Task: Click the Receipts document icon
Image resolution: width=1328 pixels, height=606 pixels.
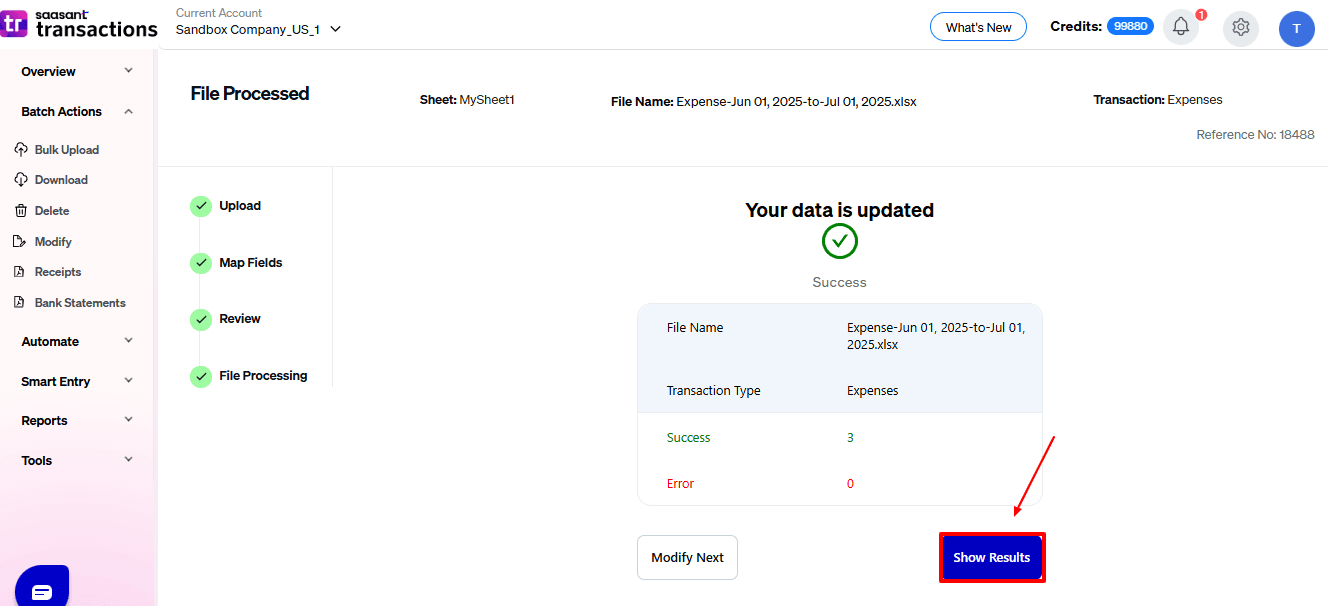Action: [x=19, y=272]
